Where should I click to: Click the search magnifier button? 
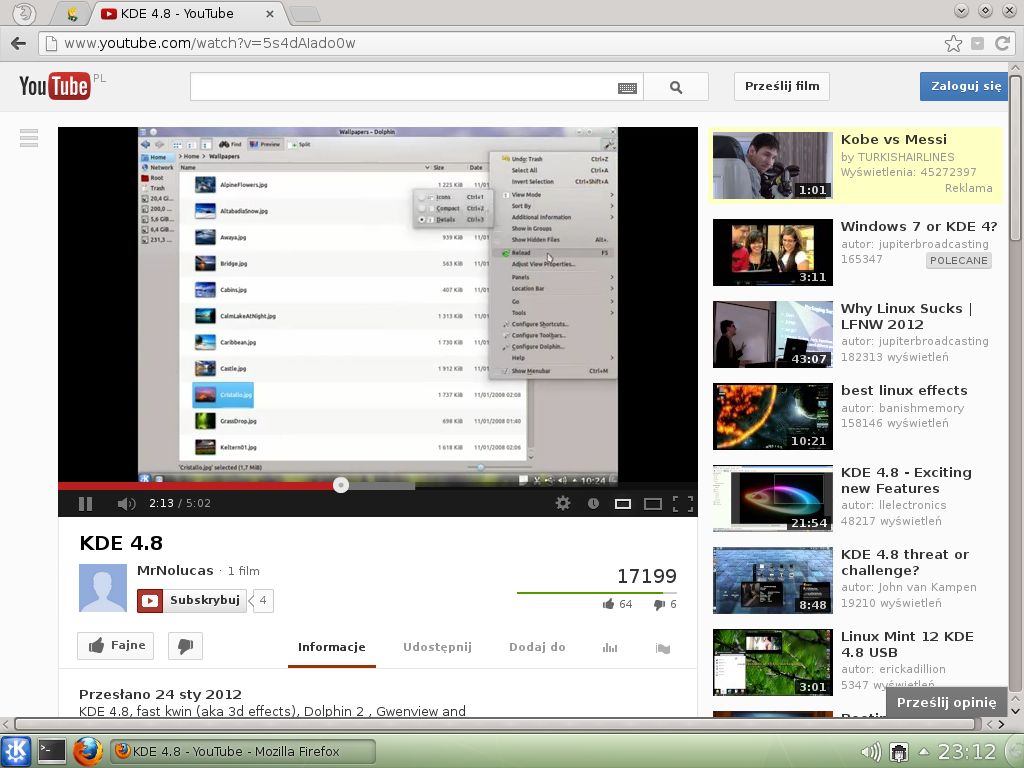[676, 87]
